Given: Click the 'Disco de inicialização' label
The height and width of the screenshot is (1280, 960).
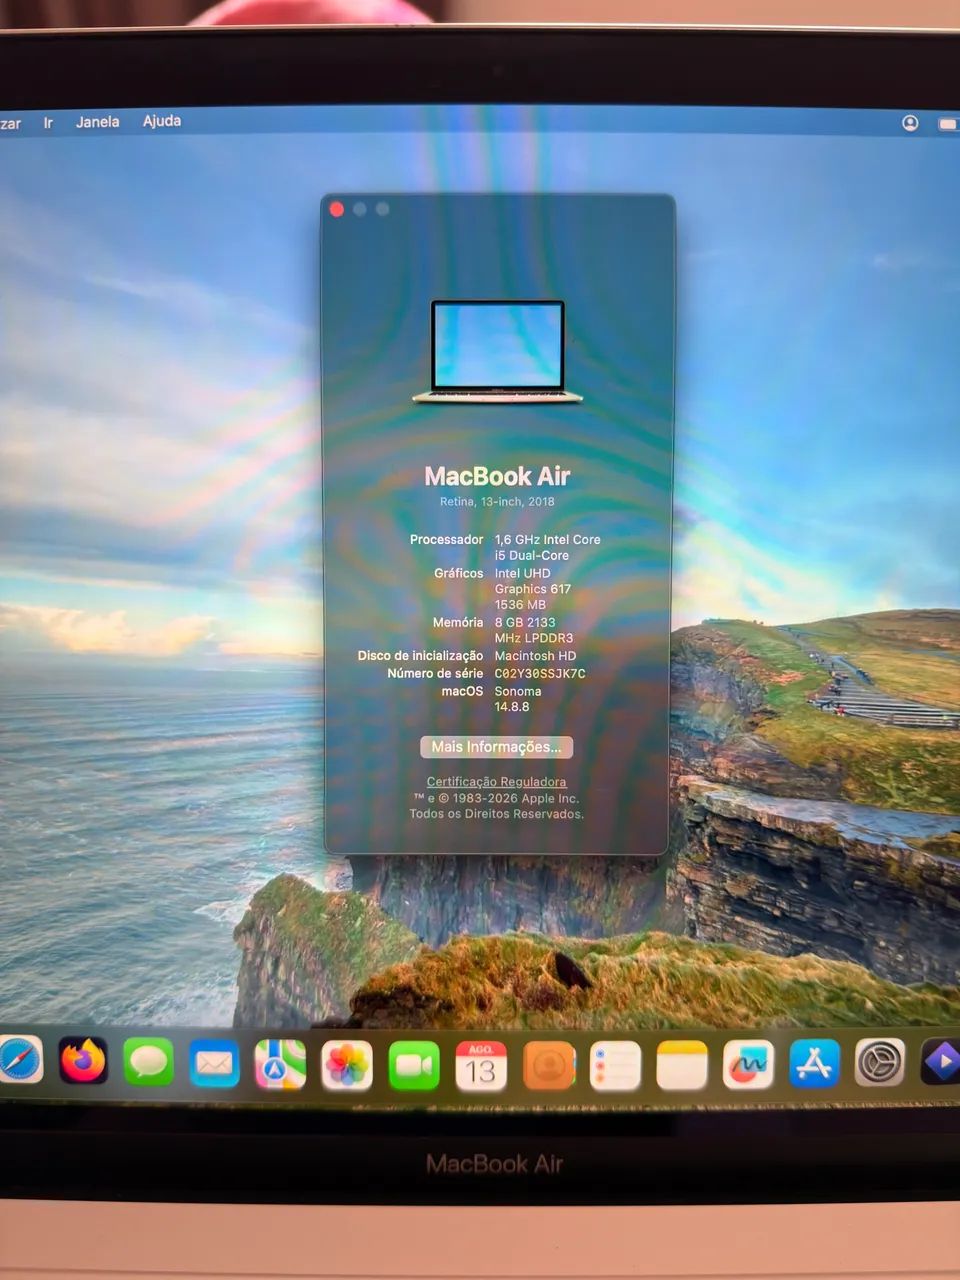Looking at the screenshot, I should pos(420,656).
